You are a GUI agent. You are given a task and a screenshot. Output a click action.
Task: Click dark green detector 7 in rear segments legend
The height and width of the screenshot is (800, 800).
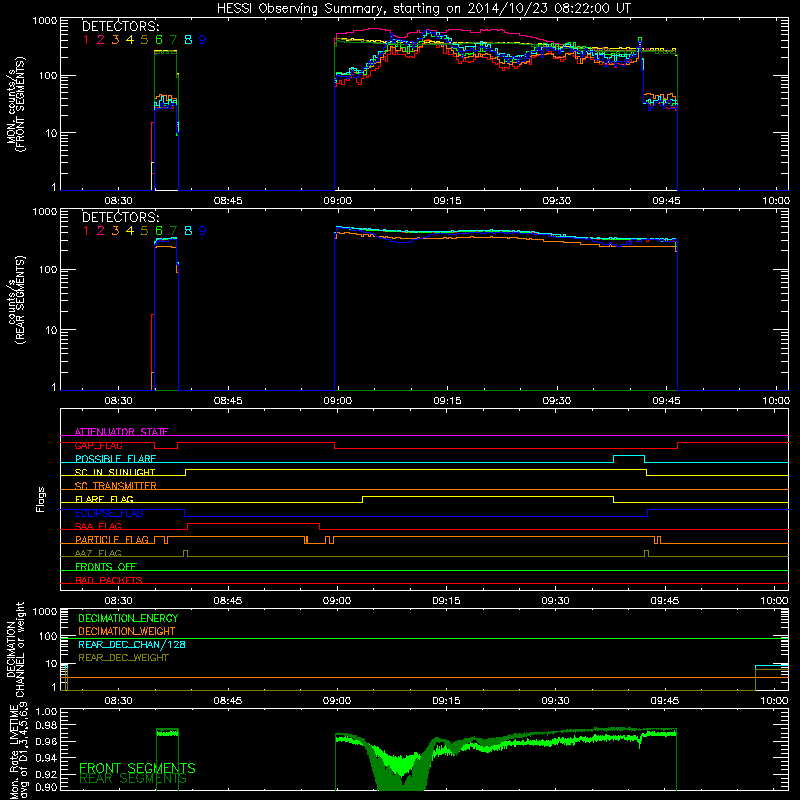tap(173, 231)
